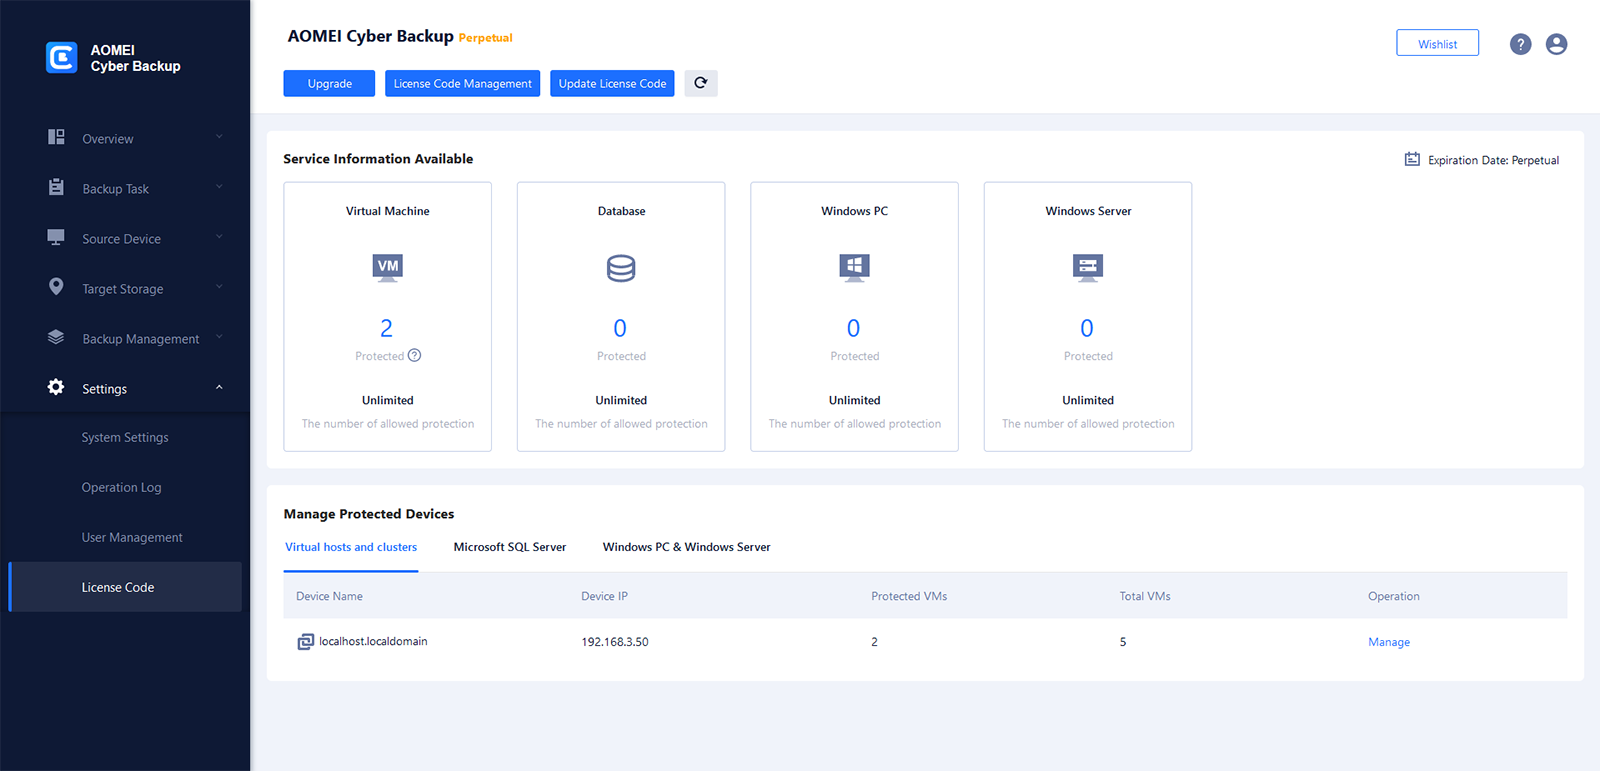Click the Windows PC monitor icon

854,267
